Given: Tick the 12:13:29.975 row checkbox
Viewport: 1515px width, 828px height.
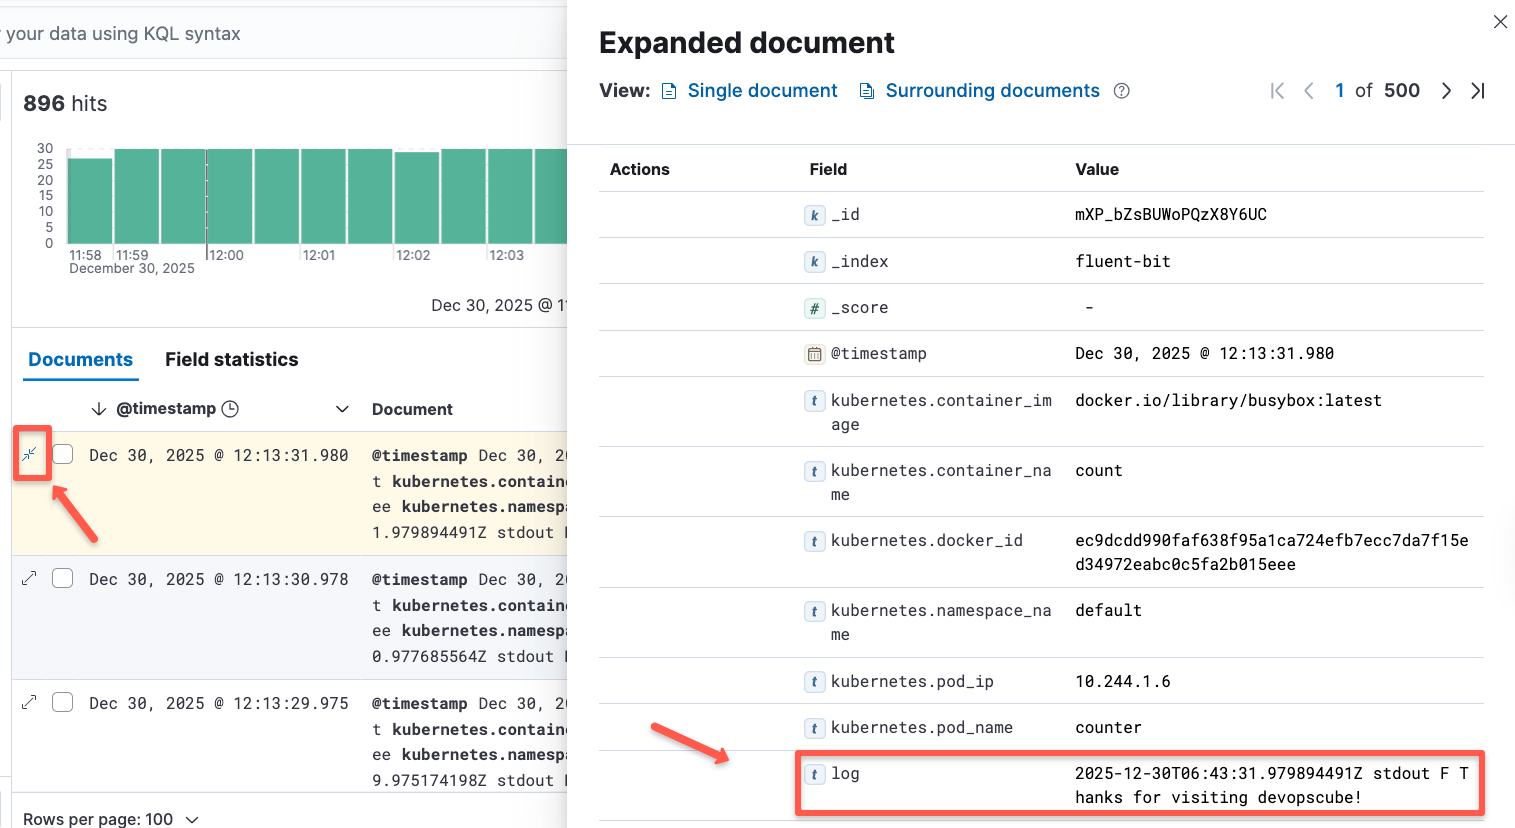Looking at the screenshot, I should coord(63,702).
